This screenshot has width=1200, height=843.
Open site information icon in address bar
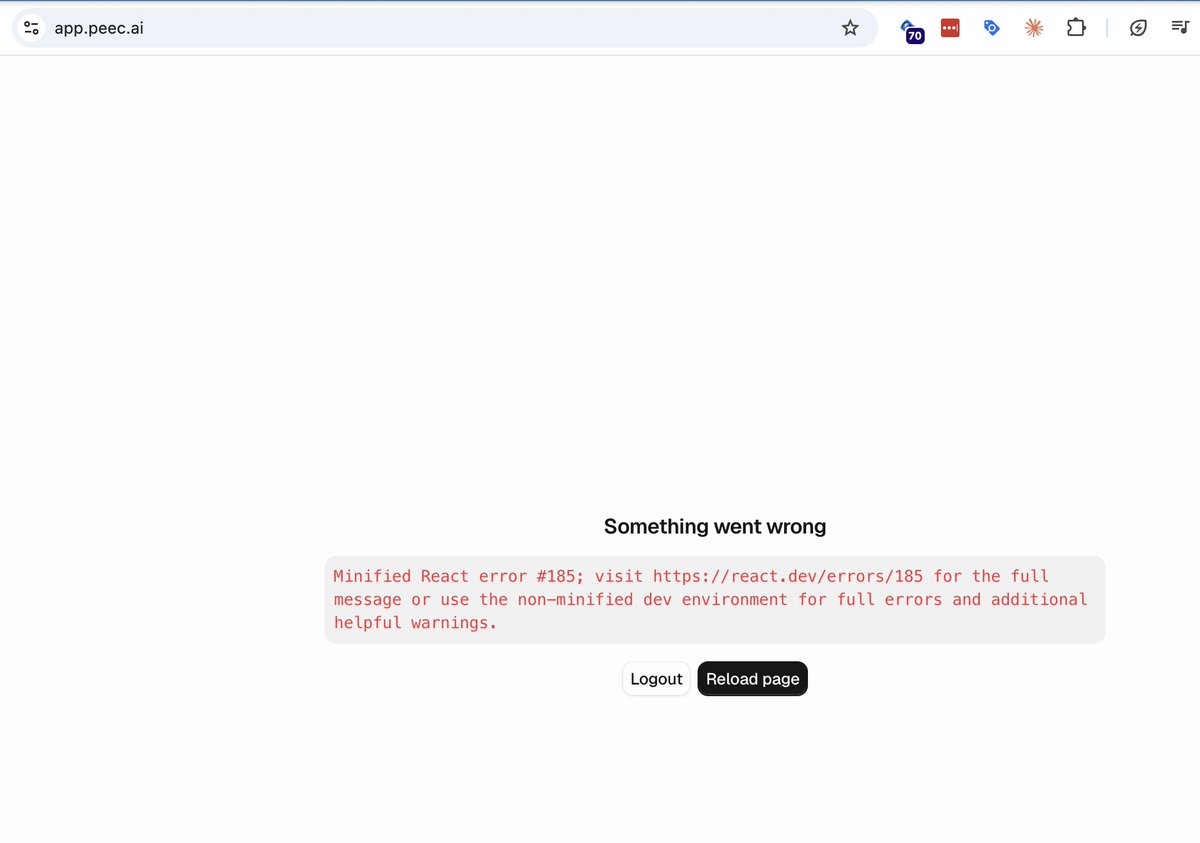click(32, 28)
